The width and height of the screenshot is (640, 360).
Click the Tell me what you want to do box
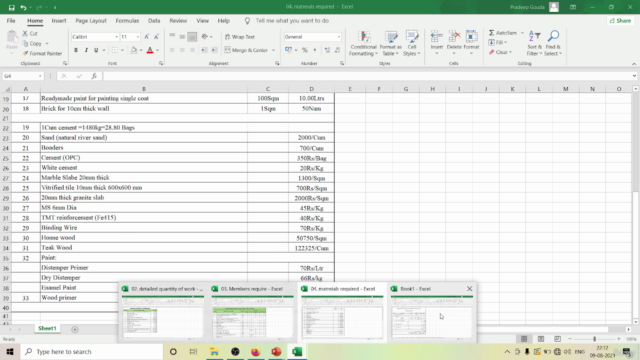(x=292, y=21)
